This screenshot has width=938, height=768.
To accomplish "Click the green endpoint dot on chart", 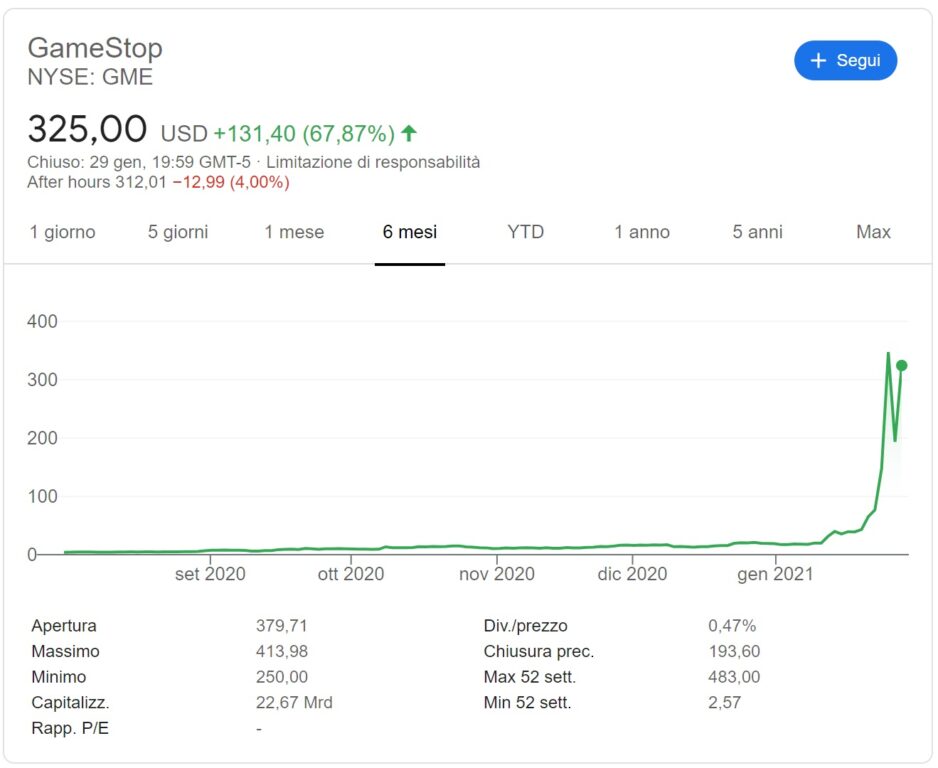I will pyautogui.click(x=902, y=365).
